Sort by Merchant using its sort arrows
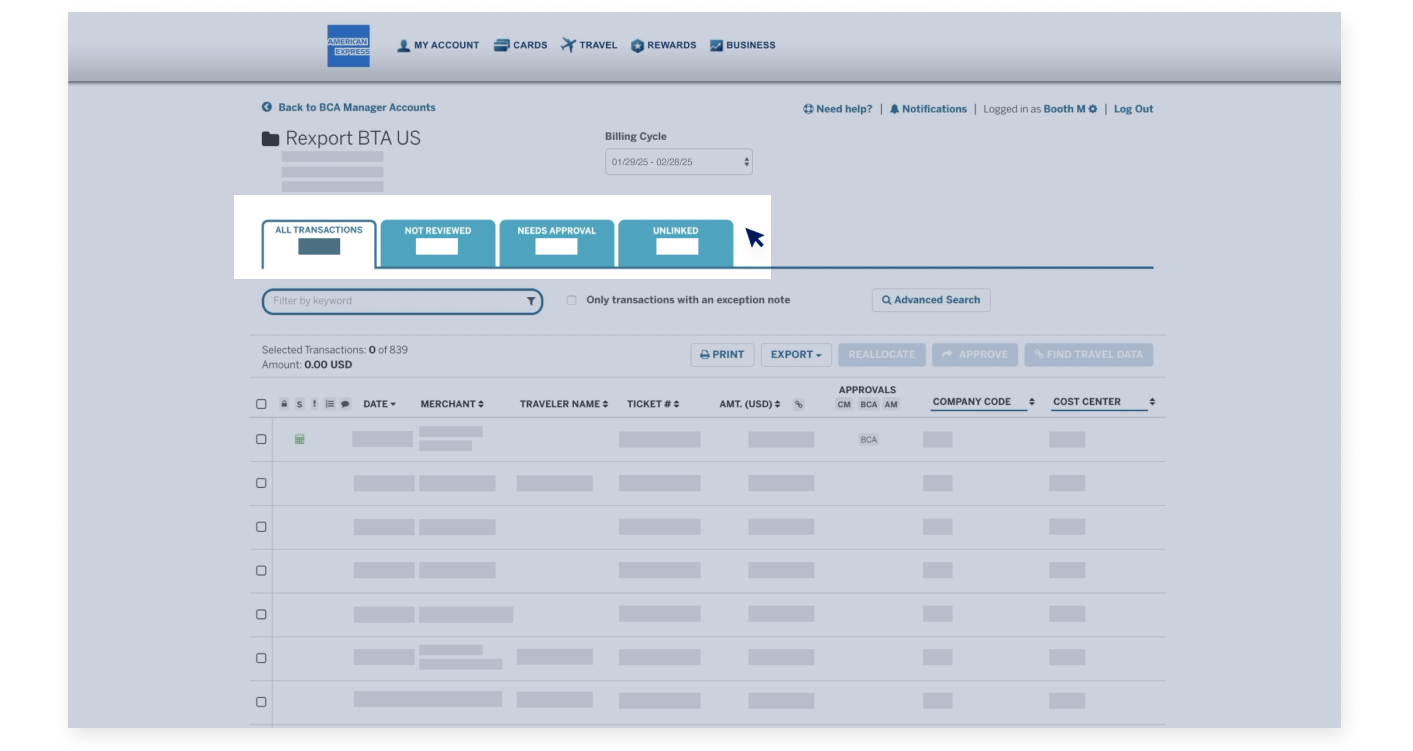Screen dimensions: 1413x751 (x=481, y=403)
